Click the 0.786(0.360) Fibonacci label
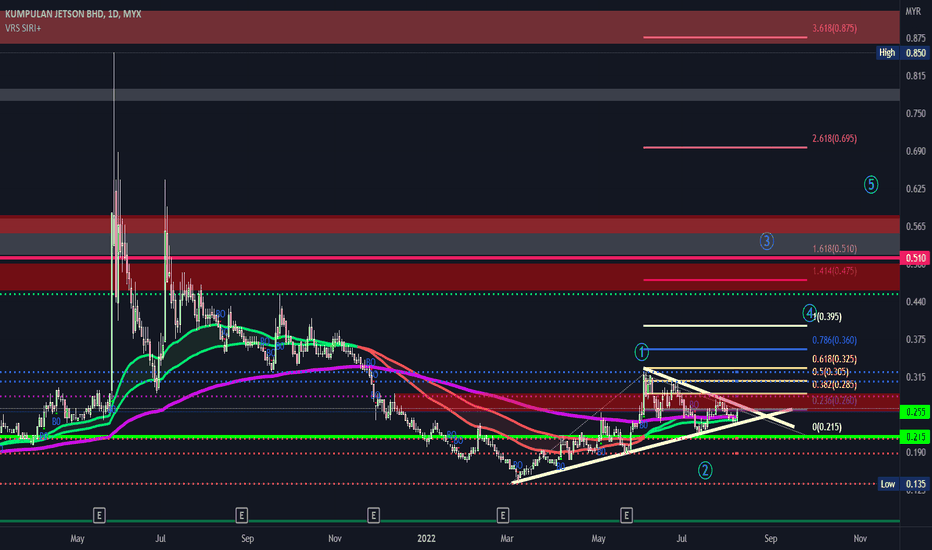 [x=835, y=340]
